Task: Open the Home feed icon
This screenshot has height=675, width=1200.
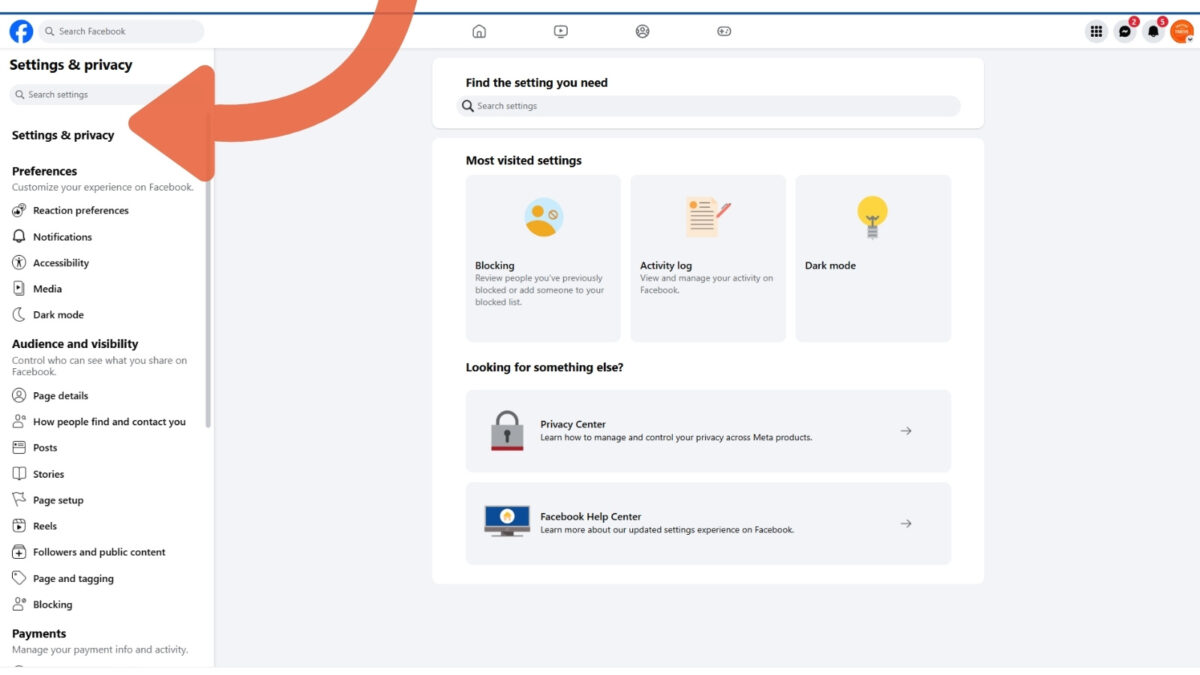Action: coord(479,31)
